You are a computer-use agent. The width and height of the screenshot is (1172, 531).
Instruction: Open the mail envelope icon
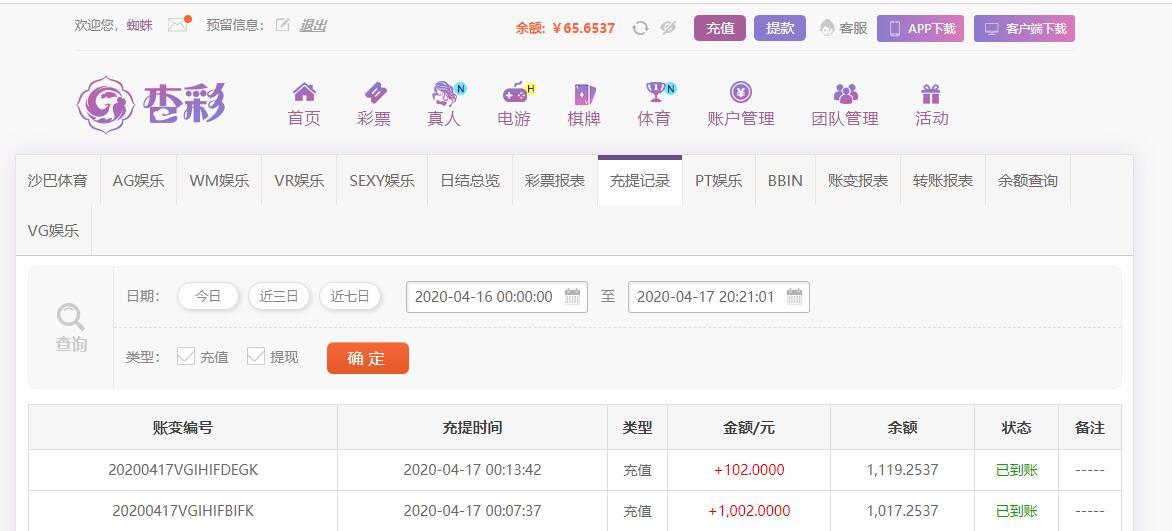(x=177, y=25)
